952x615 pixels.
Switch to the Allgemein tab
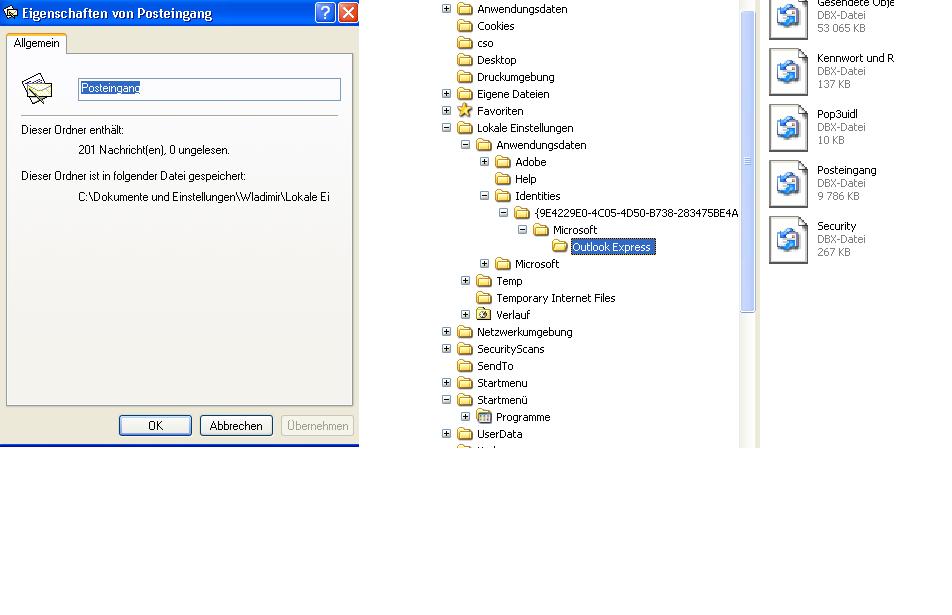[36, 43]
